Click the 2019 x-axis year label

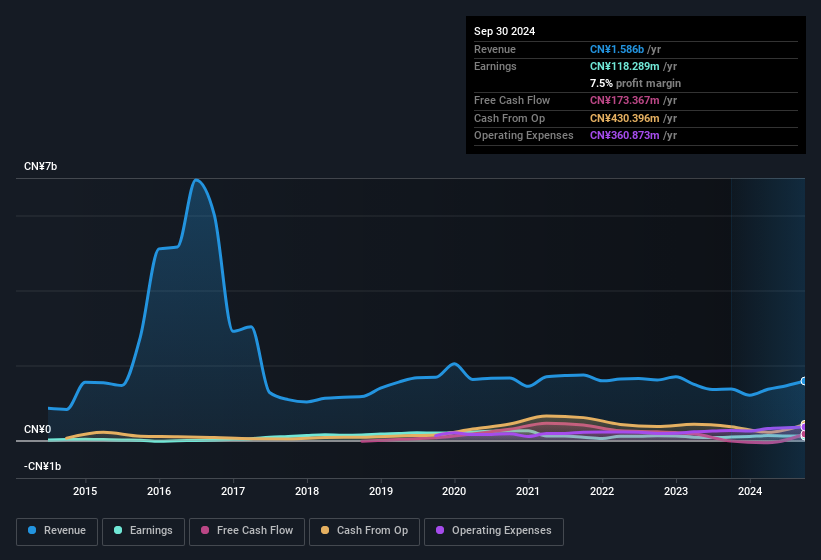tap(381, 491)
